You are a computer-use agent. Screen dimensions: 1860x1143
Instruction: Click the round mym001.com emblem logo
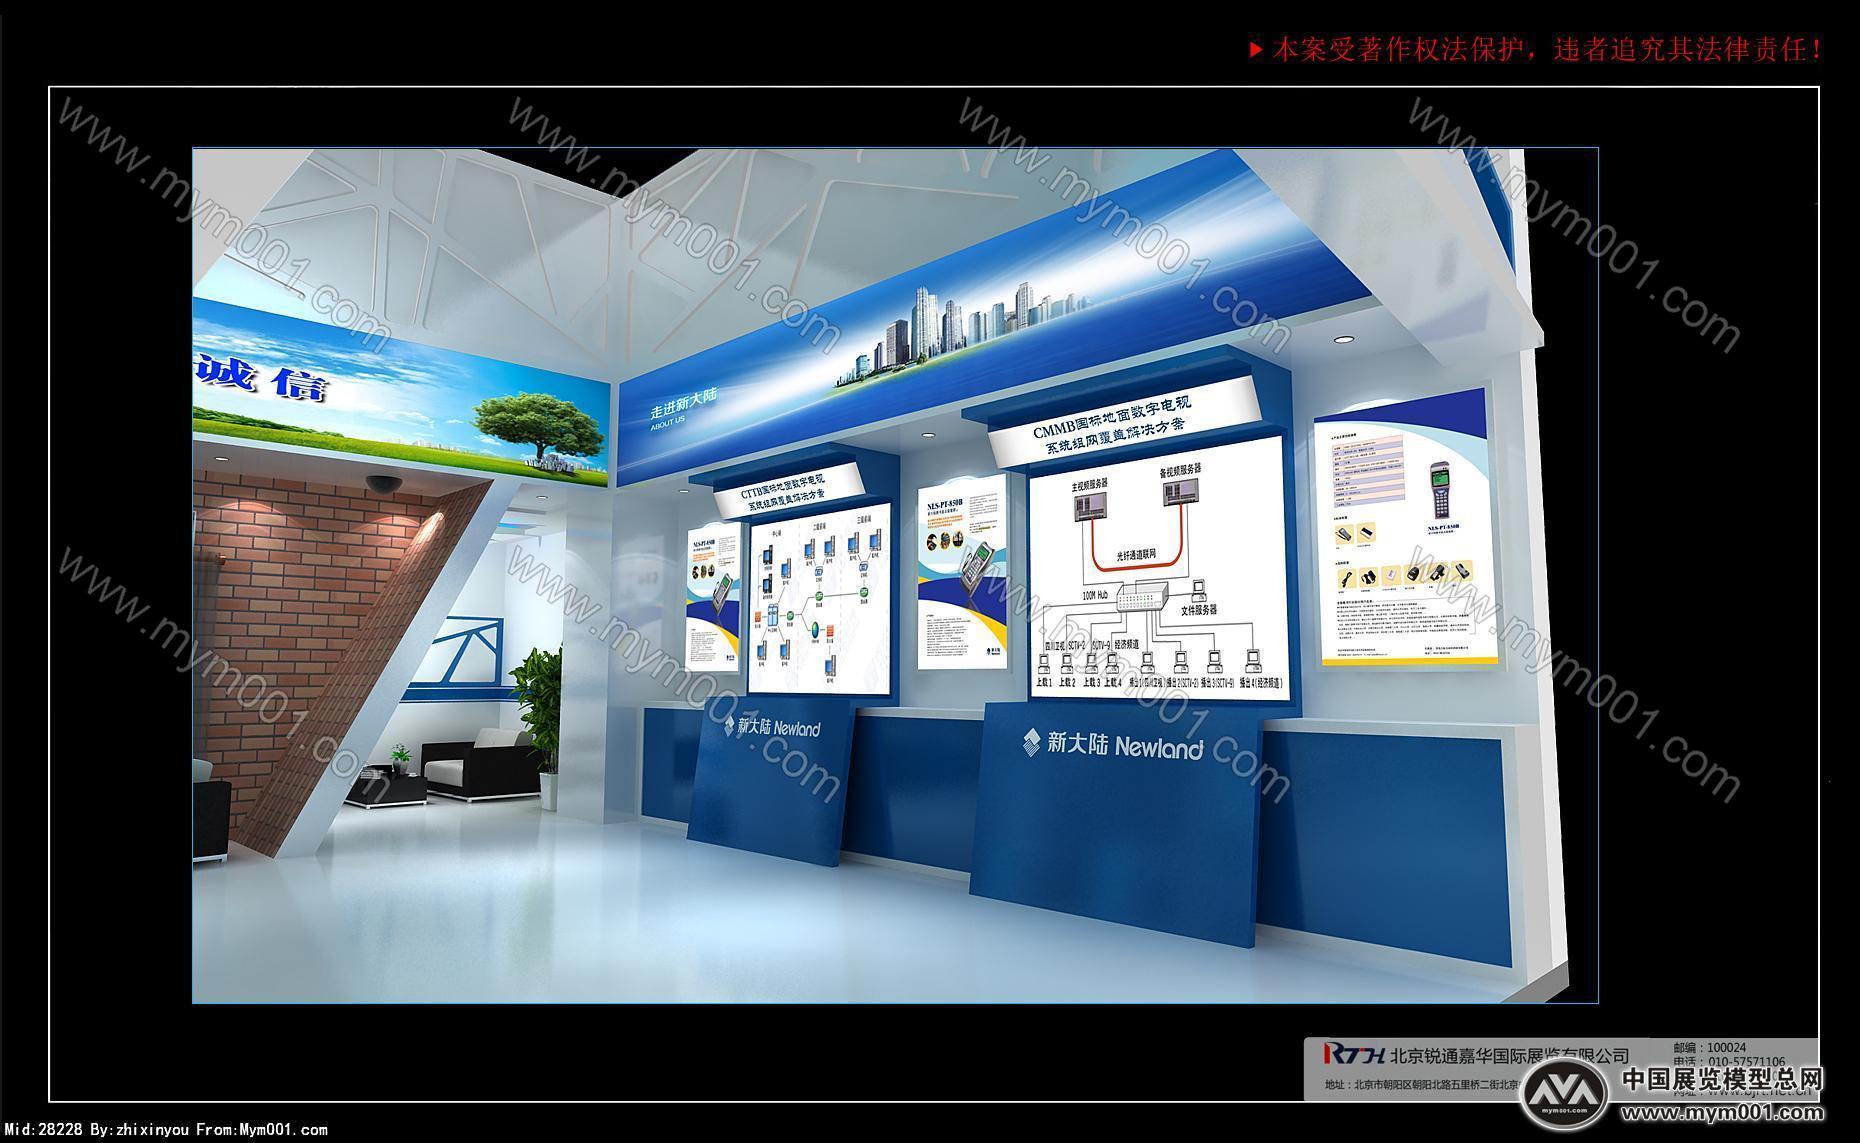[x=1566, y=1092]
